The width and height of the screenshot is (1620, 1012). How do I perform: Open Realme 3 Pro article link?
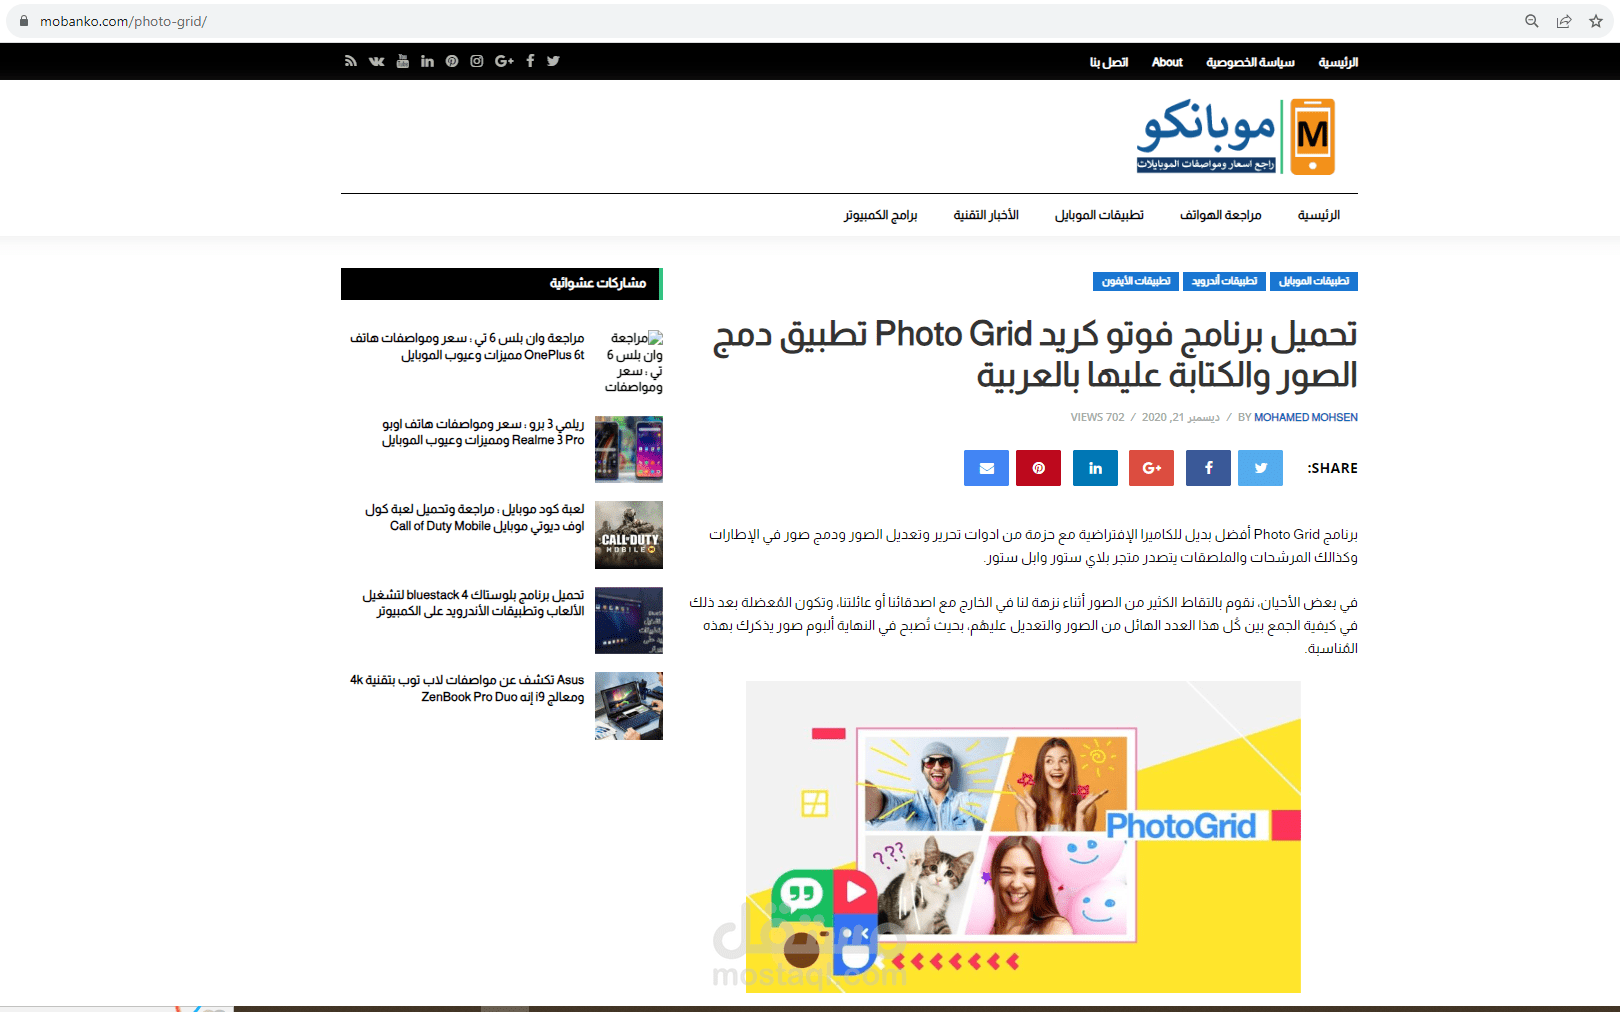click(483, 432)
